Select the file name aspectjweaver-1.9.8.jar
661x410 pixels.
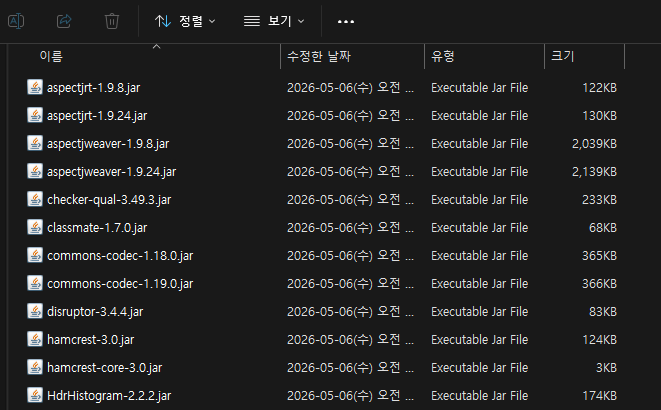pyautogui.click(x=108, y=144)
